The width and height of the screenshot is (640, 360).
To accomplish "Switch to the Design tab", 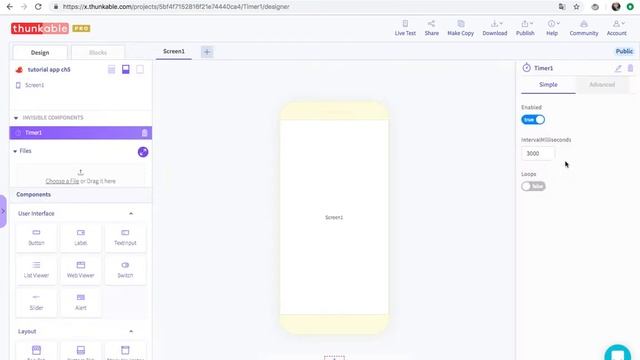I will click(40, 53).
